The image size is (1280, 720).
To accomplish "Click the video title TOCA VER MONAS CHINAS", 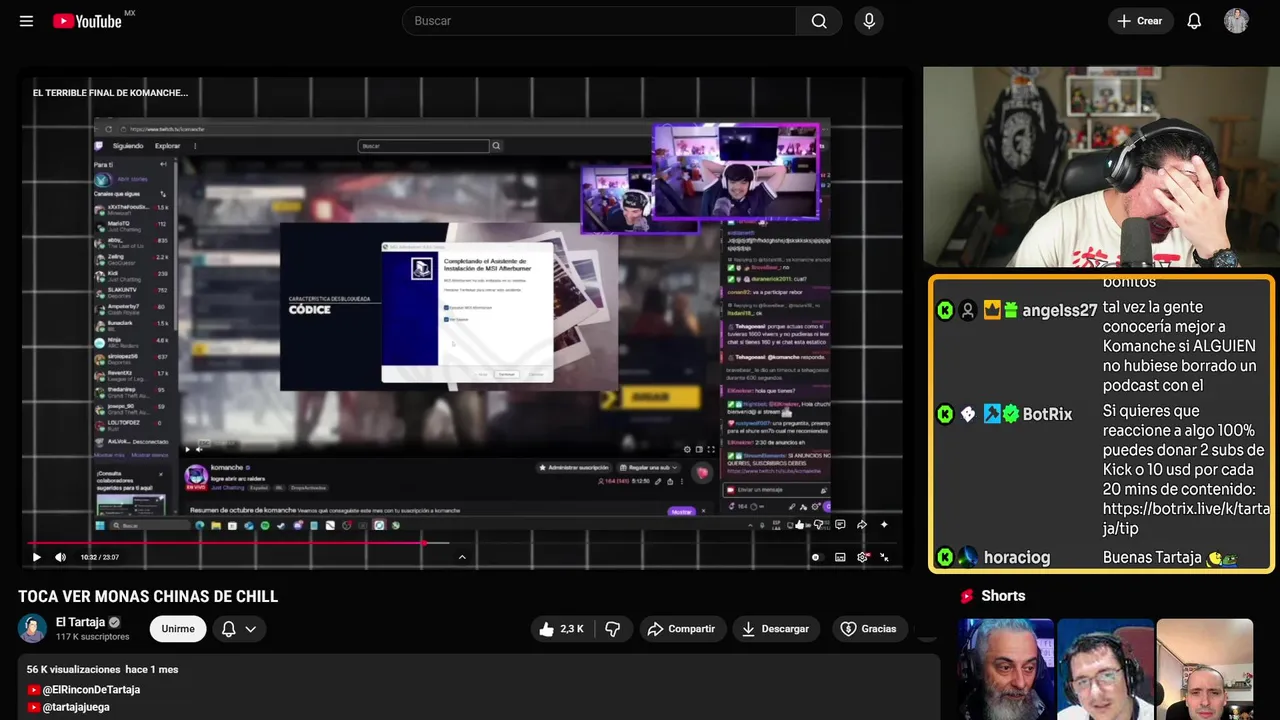I will point(148,597).
